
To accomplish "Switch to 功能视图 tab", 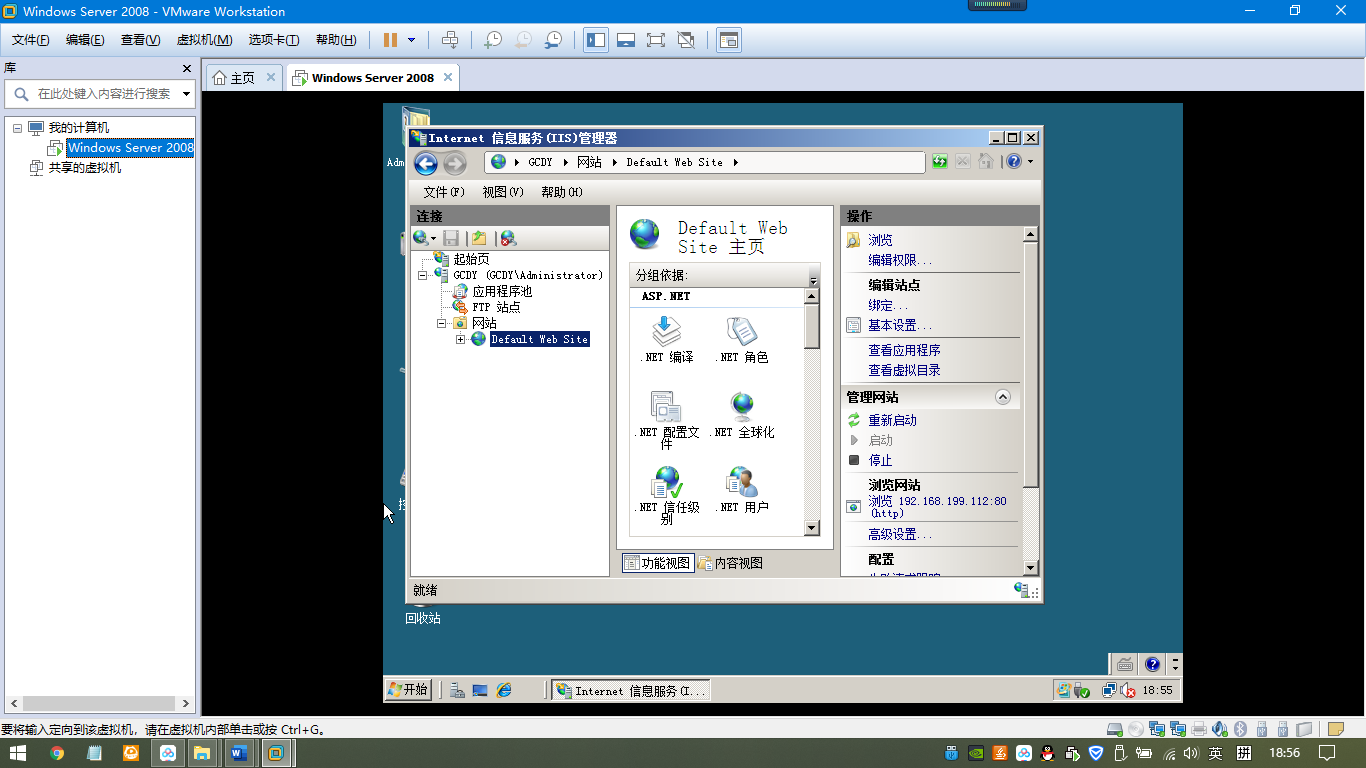I will (x=658, y=563).
